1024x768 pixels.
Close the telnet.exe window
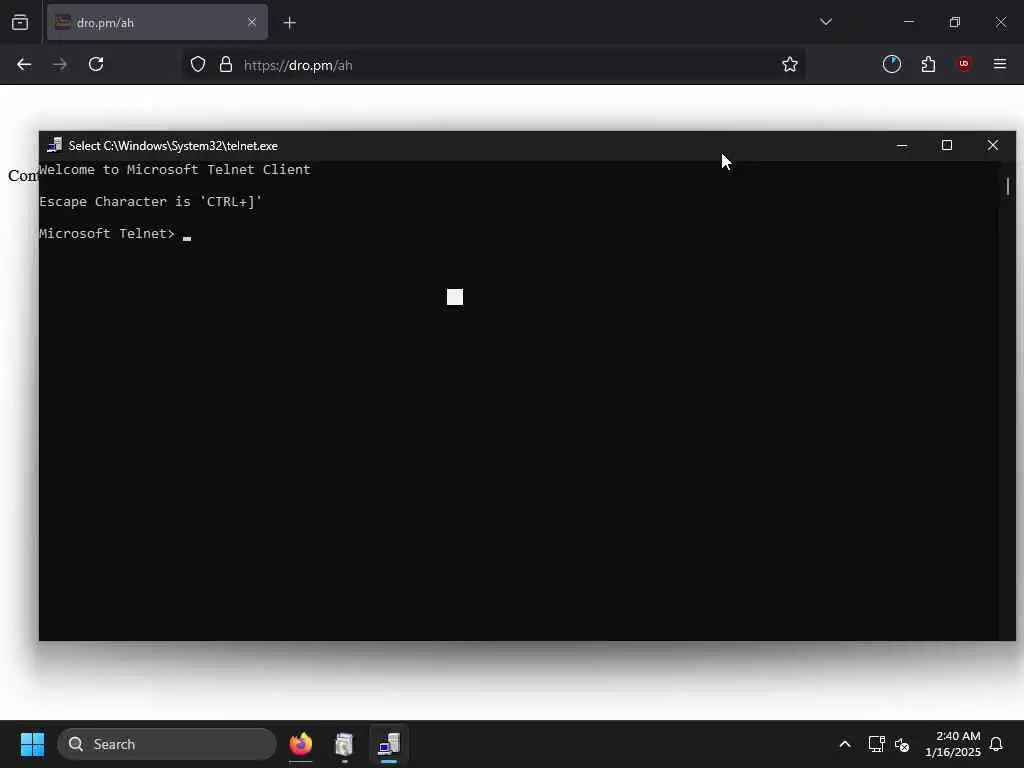point(993,145)
